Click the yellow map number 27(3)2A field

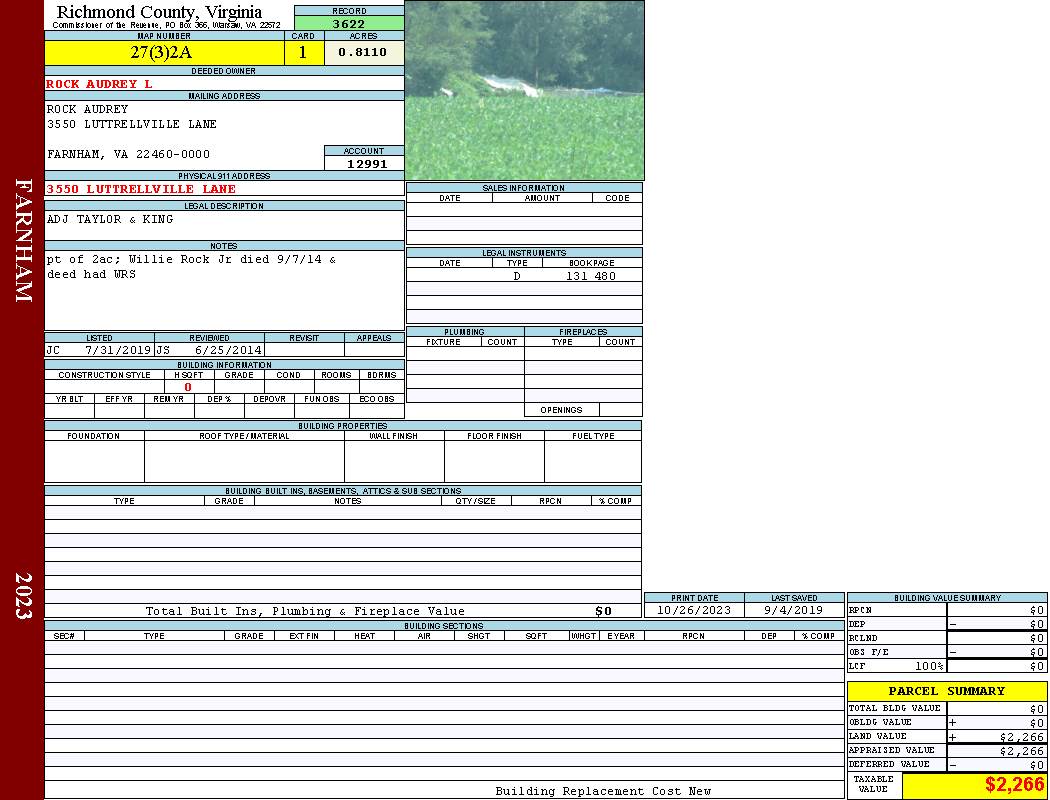coord(161,53)
